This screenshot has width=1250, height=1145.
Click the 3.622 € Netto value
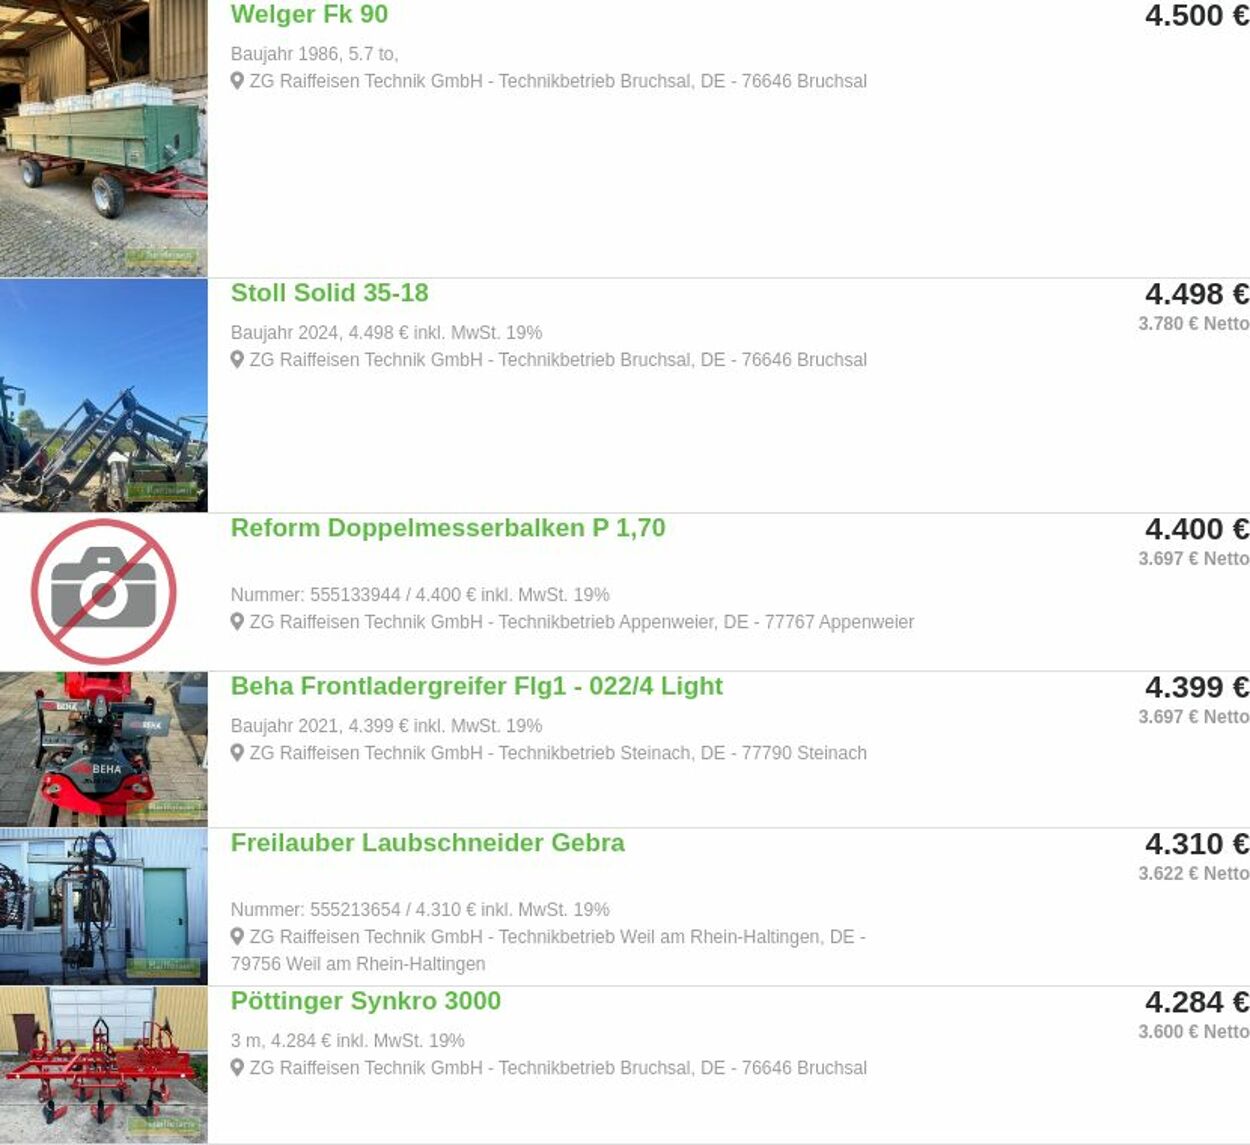click(x=1194, y=874)
